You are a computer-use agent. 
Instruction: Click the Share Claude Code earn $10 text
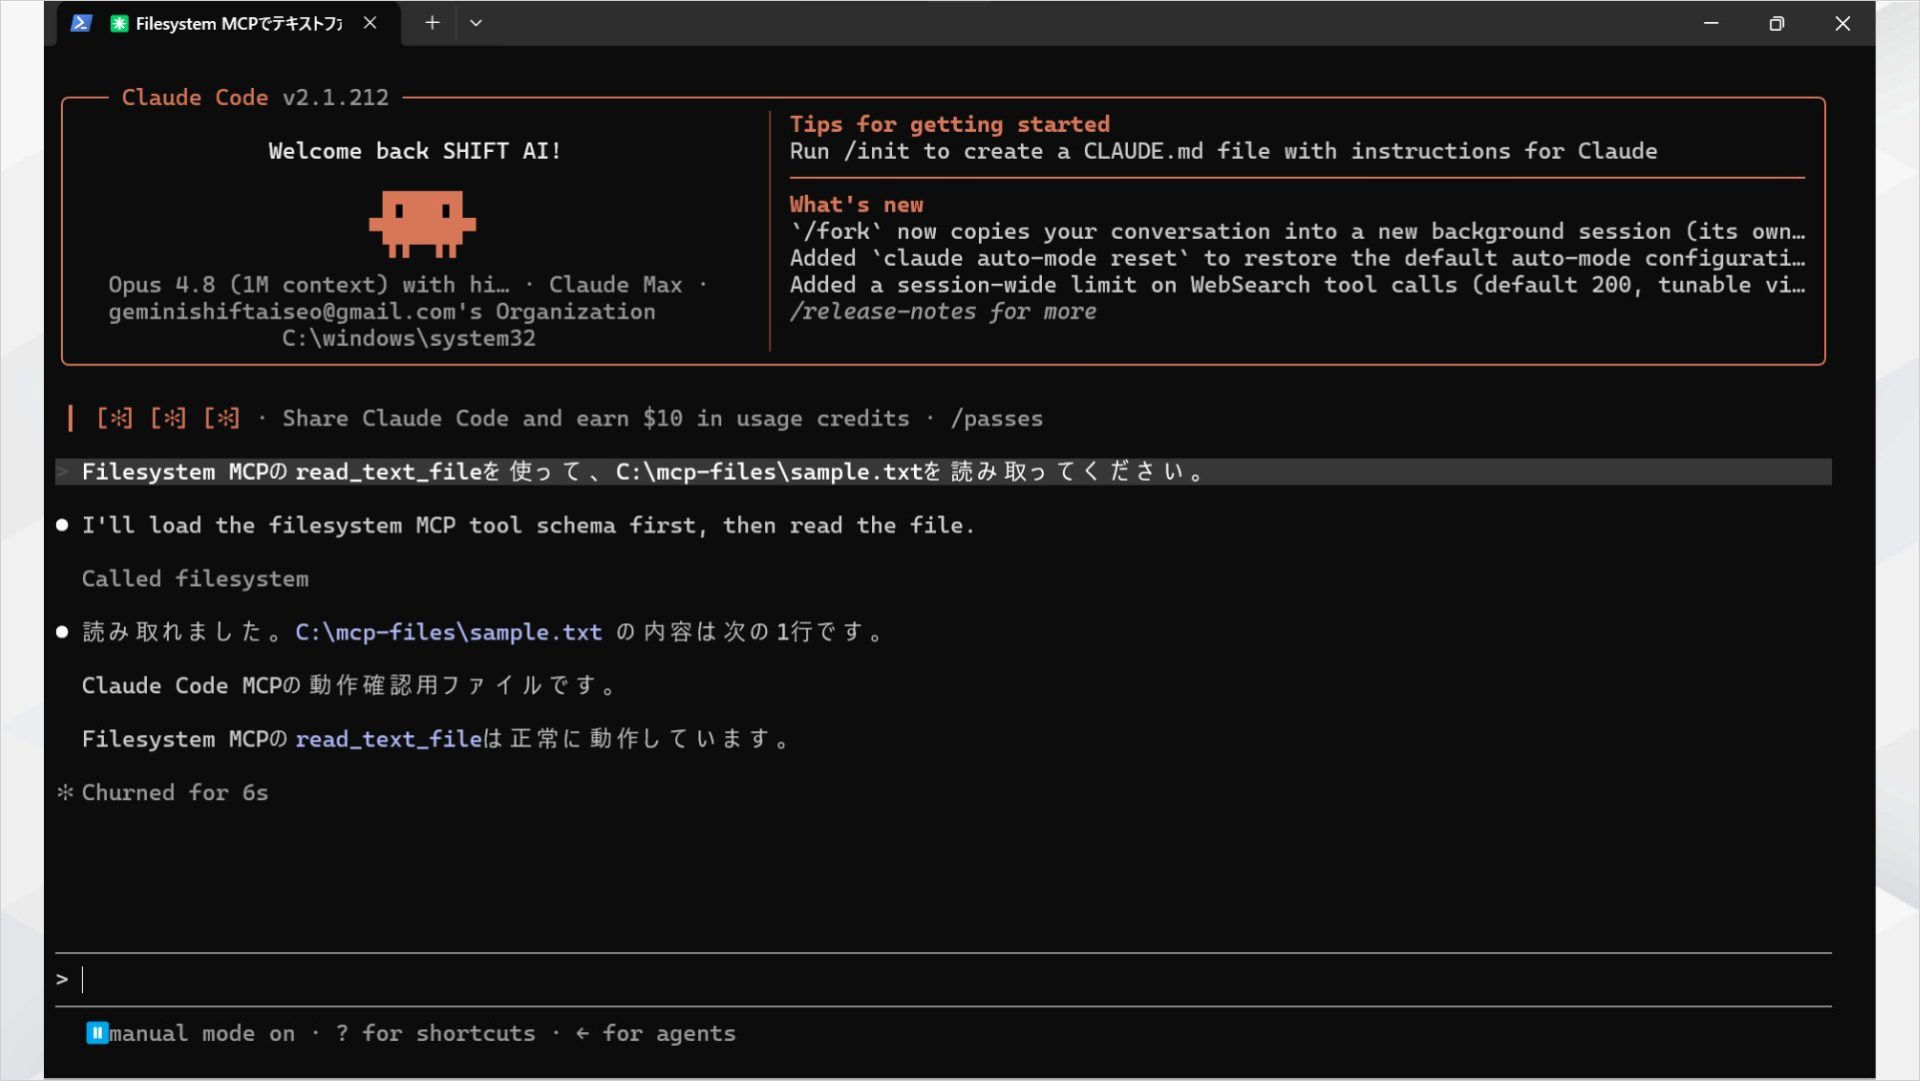(x=596, y=418)
